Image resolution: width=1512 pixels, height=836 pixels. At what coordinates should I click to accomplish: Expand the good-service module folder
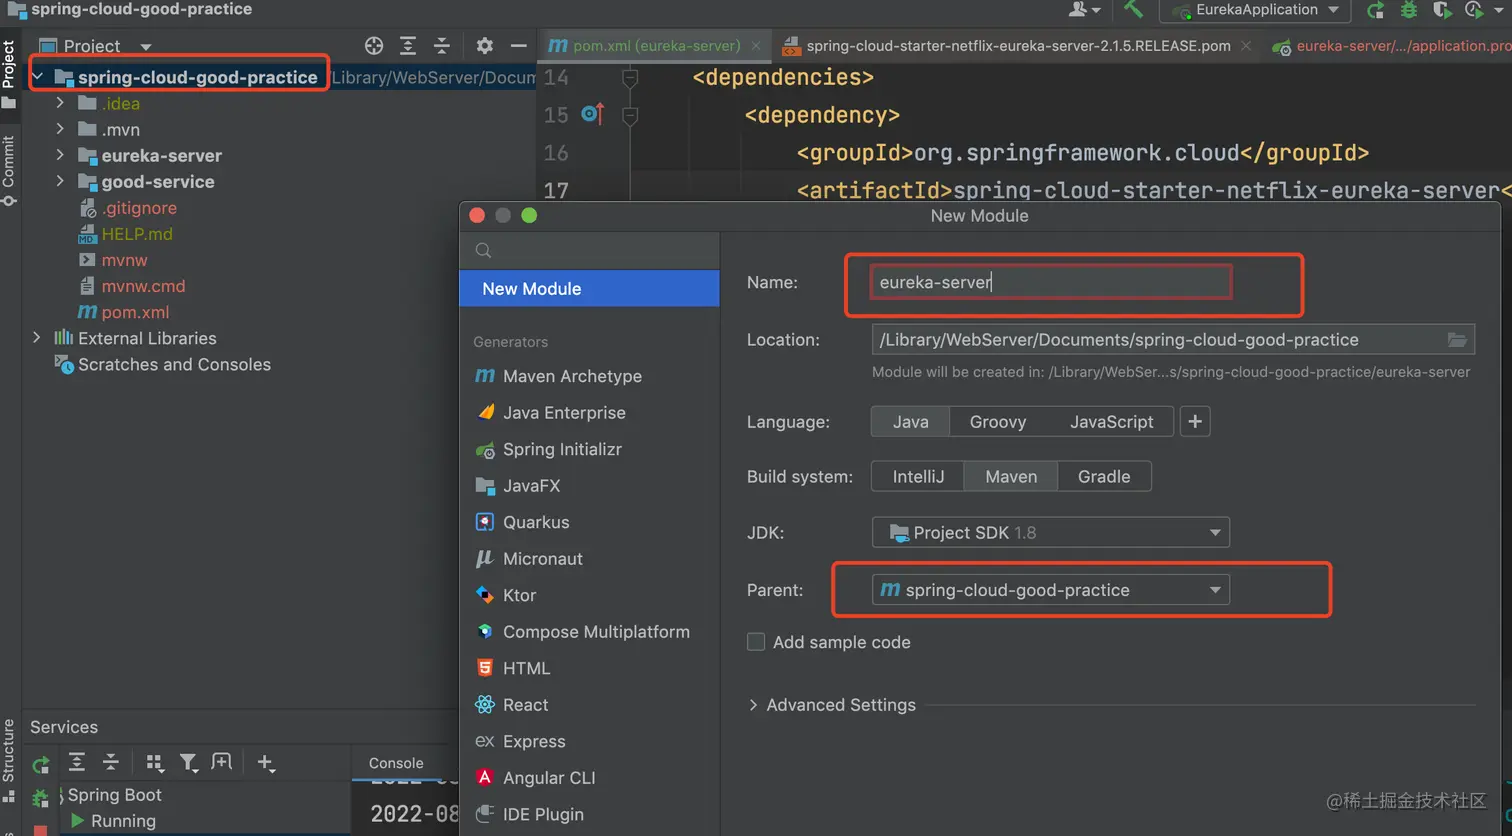(x=60, y=181)
